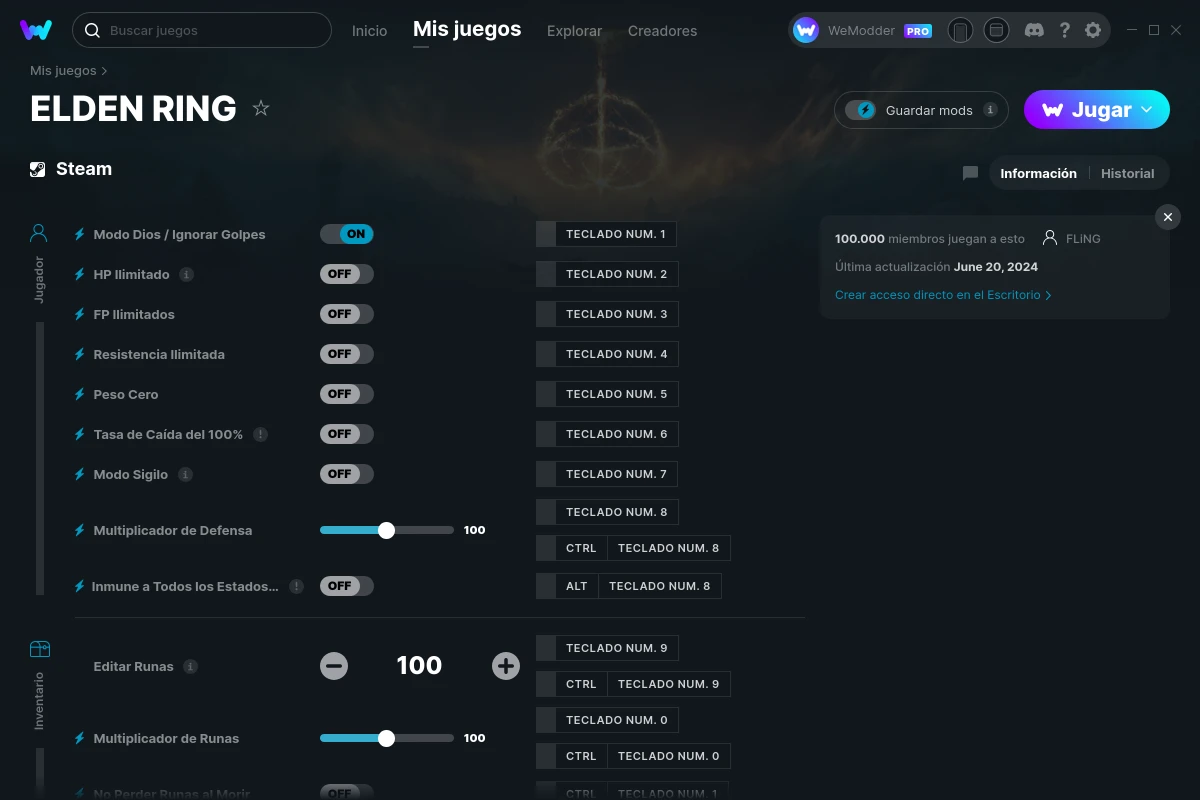Adjust the Multiplicador de Defensa slider

click(x=387, y=530)
